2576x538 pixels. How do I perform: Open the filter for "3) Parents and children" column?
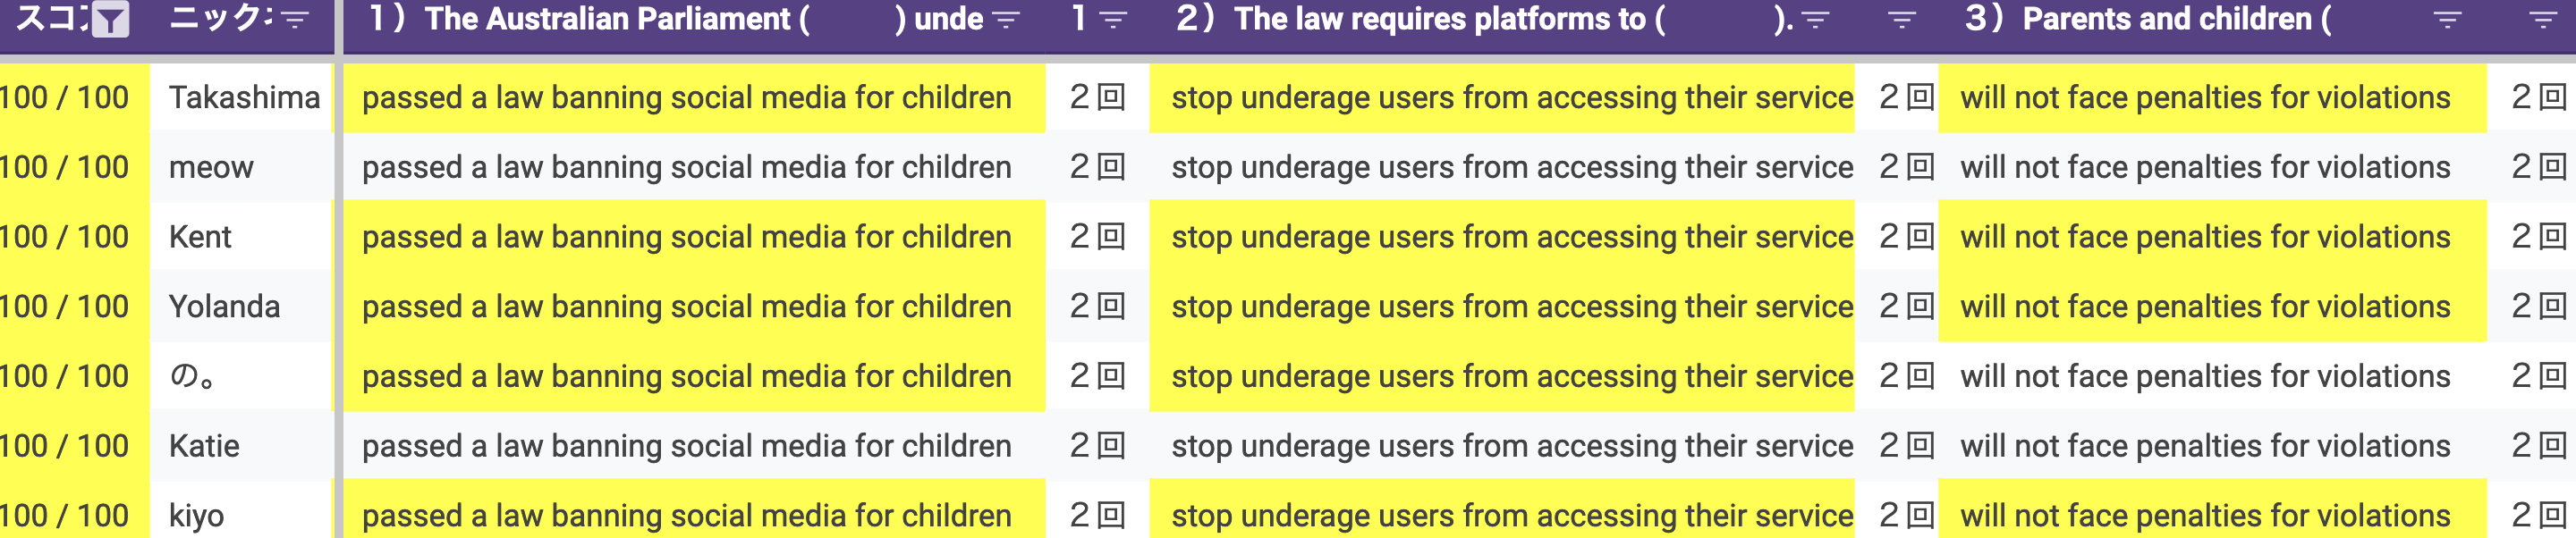(x=2447, y=20)
